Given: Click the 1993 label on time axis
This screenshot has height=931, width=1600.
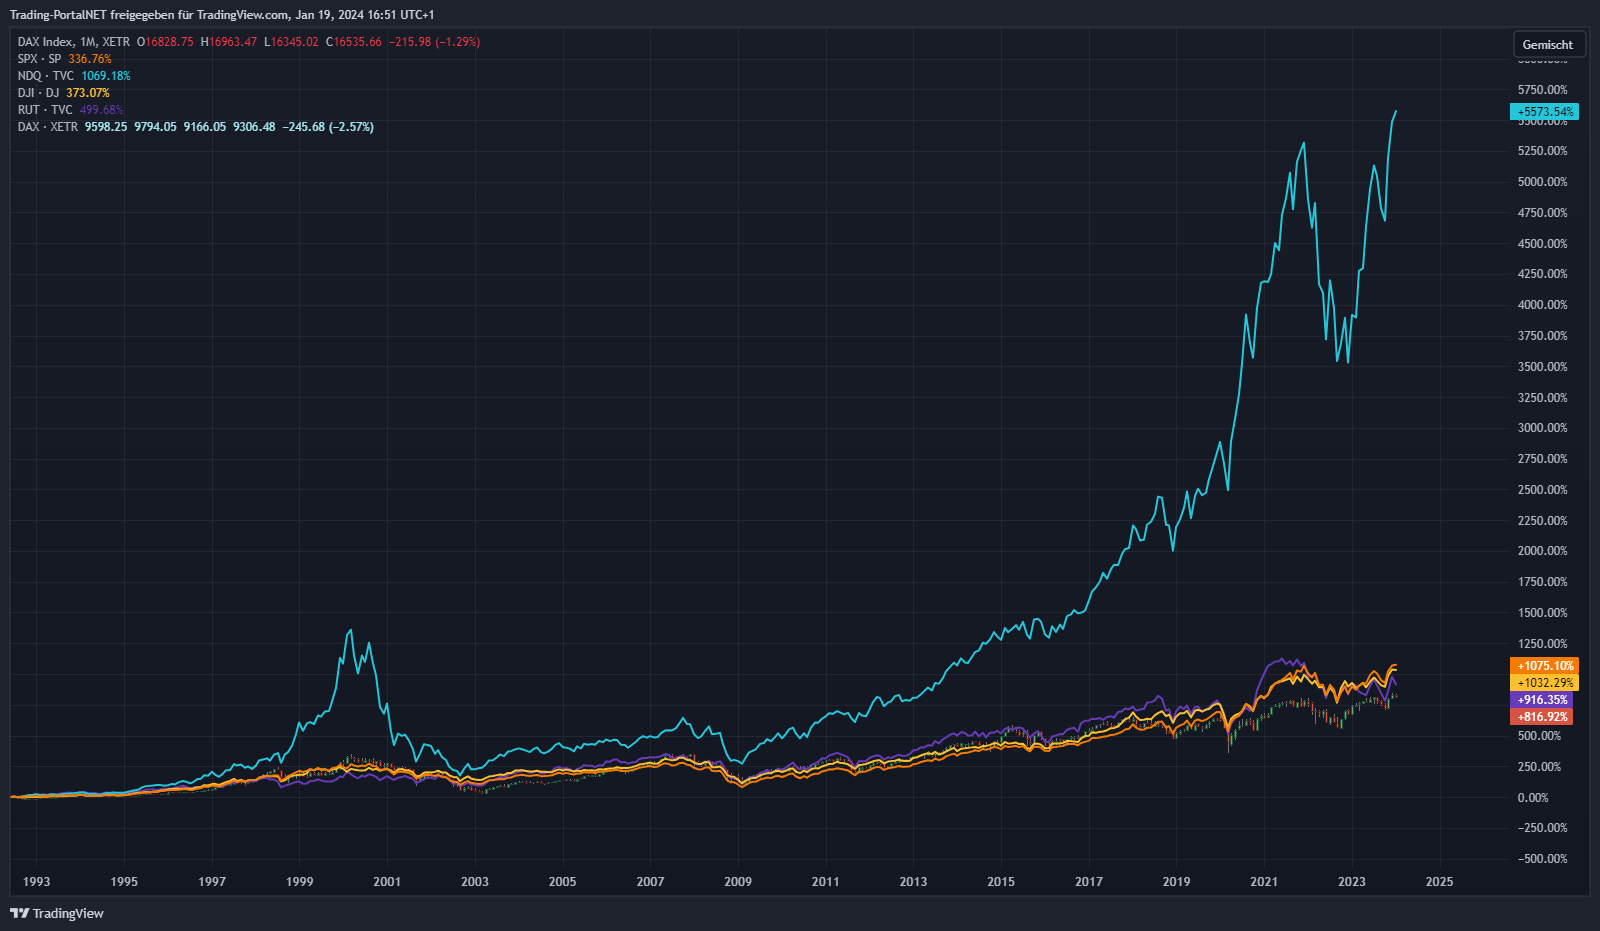Looking at the screenshot, I should (36, 882).
